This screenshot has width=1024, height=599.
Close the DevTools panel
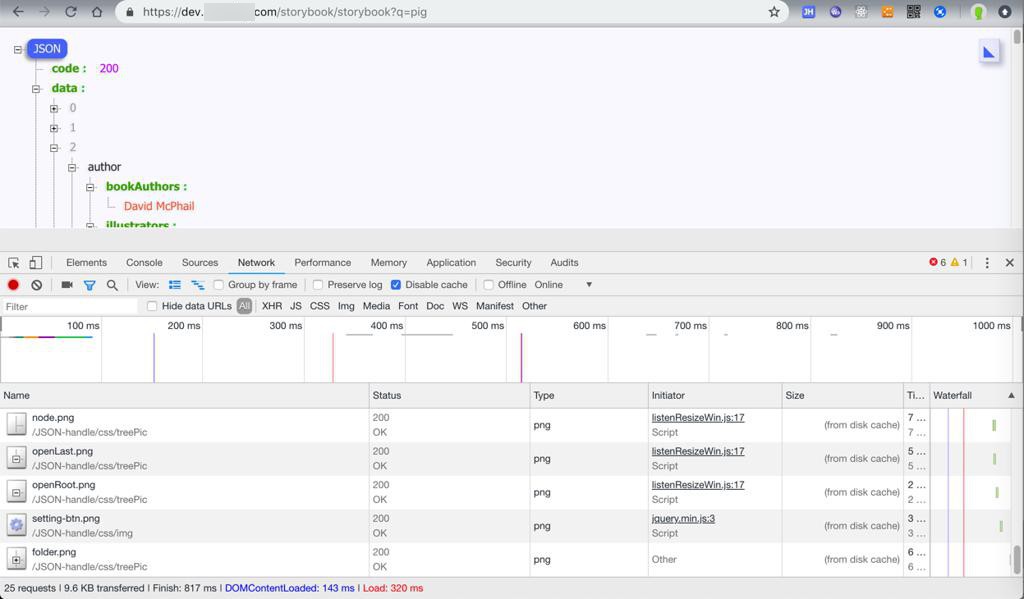[x=1010, y=263]
